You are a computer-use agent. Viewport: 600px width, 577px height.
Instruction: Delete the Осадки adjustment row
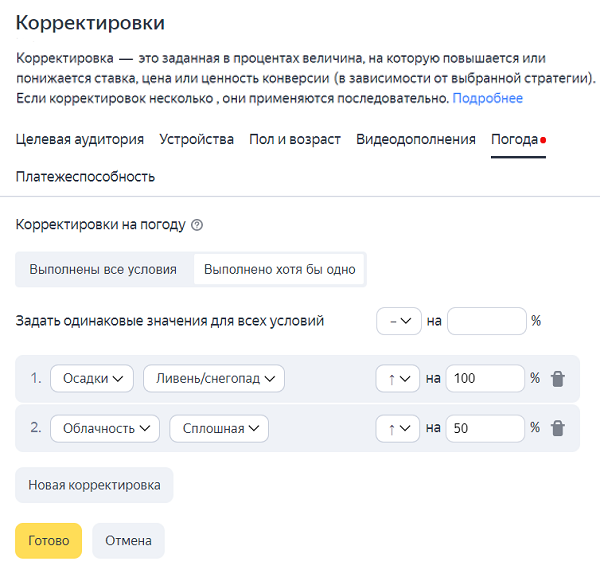click(558, 379)
